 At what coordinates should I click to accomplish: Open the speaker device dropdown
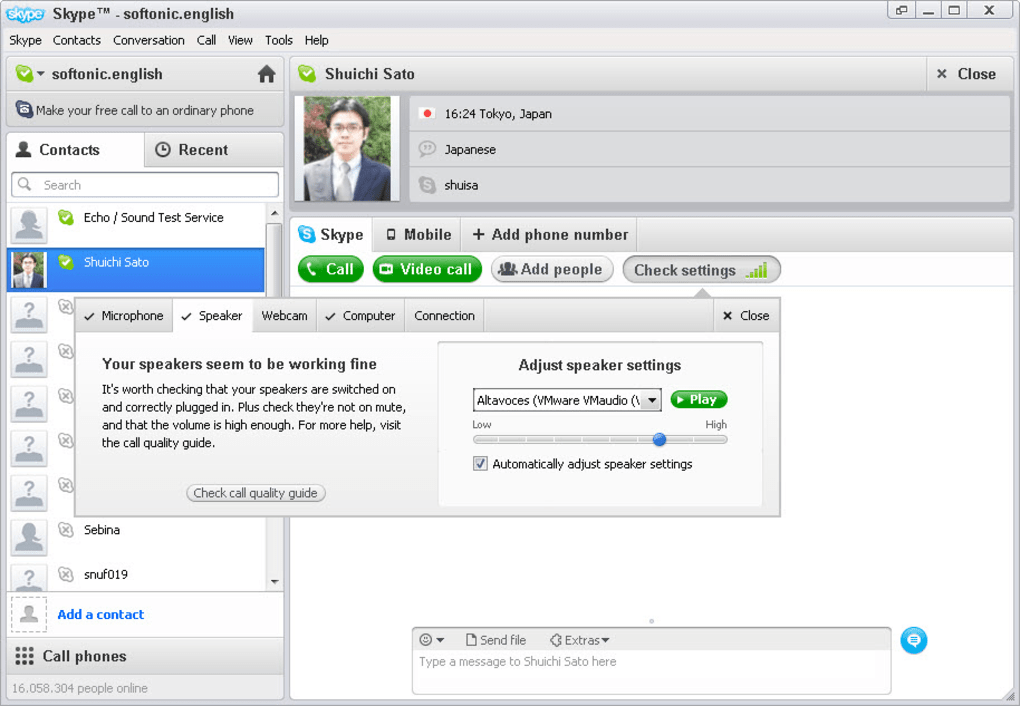pos(652,400)
